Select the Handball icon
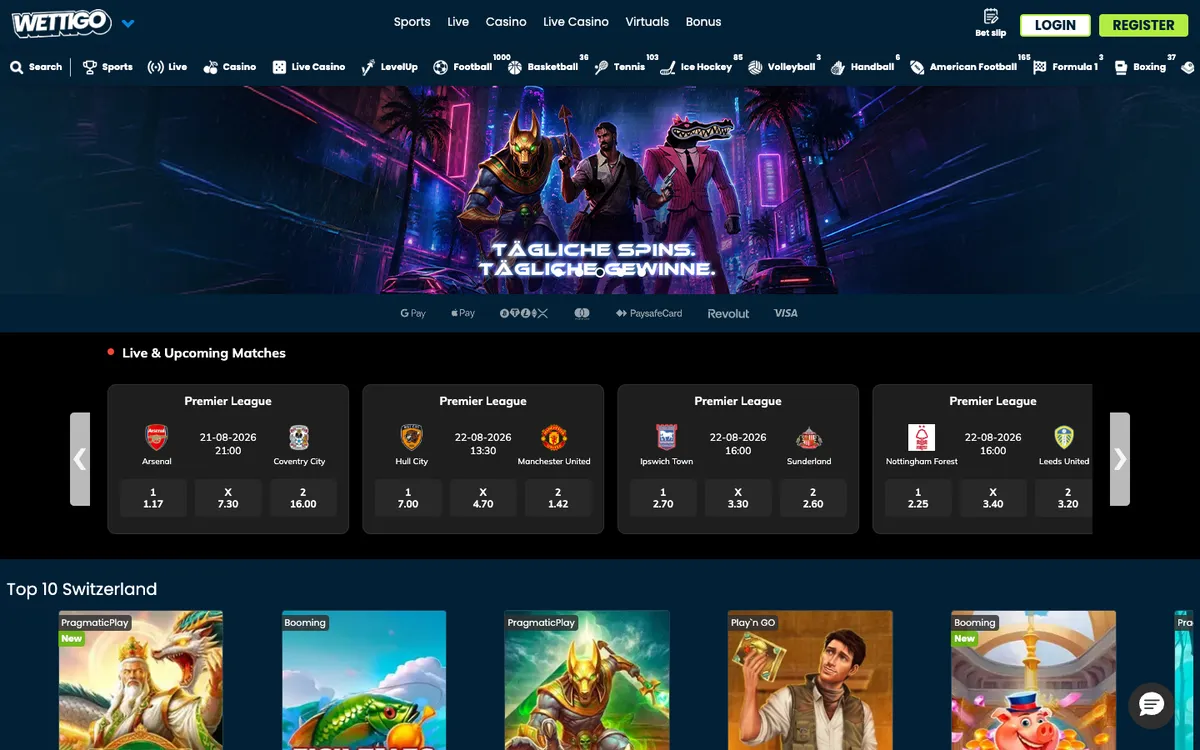Viewport: 1200px width, 750px height. (838, 67)
